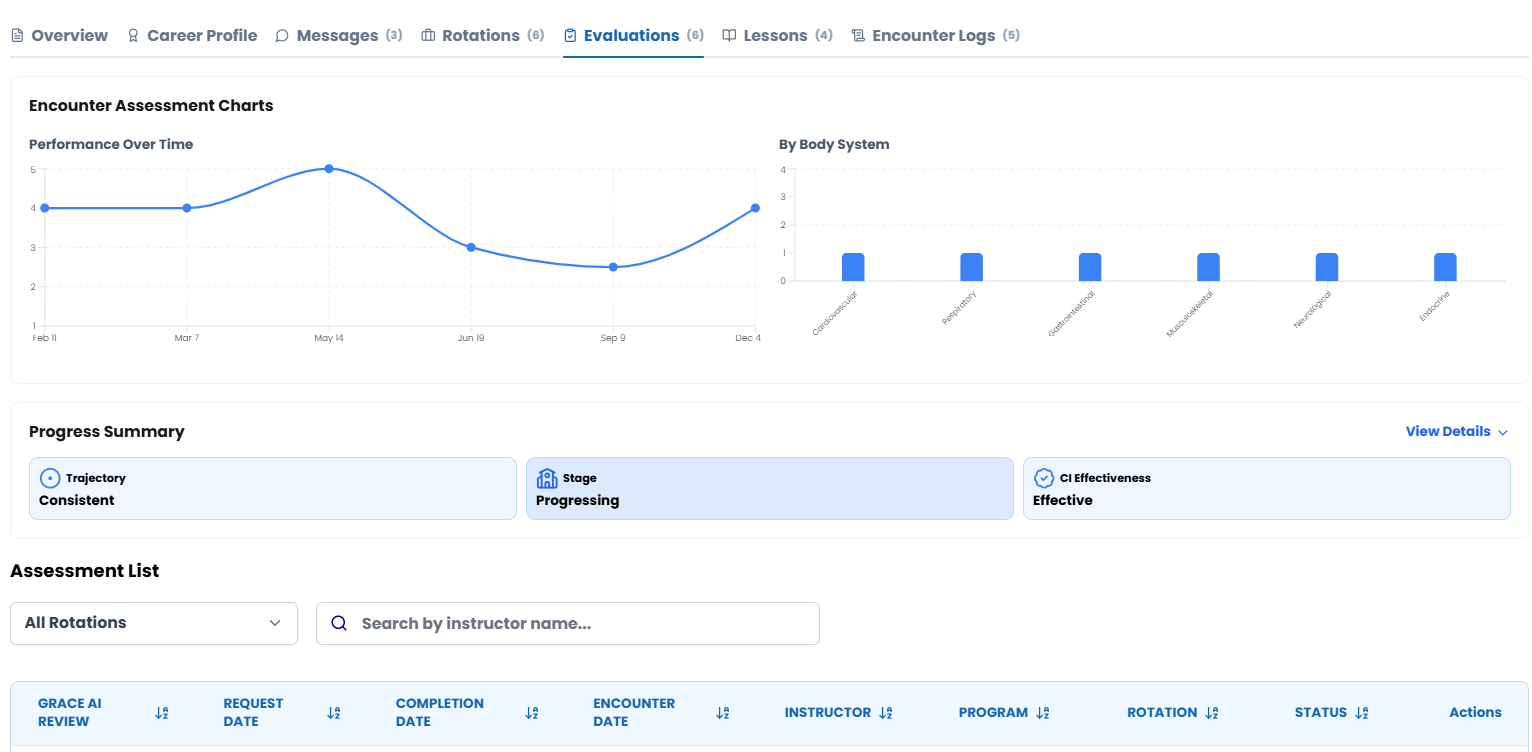
Task: Open the All Rotations dropdown
Action: (x=154, y=623)
